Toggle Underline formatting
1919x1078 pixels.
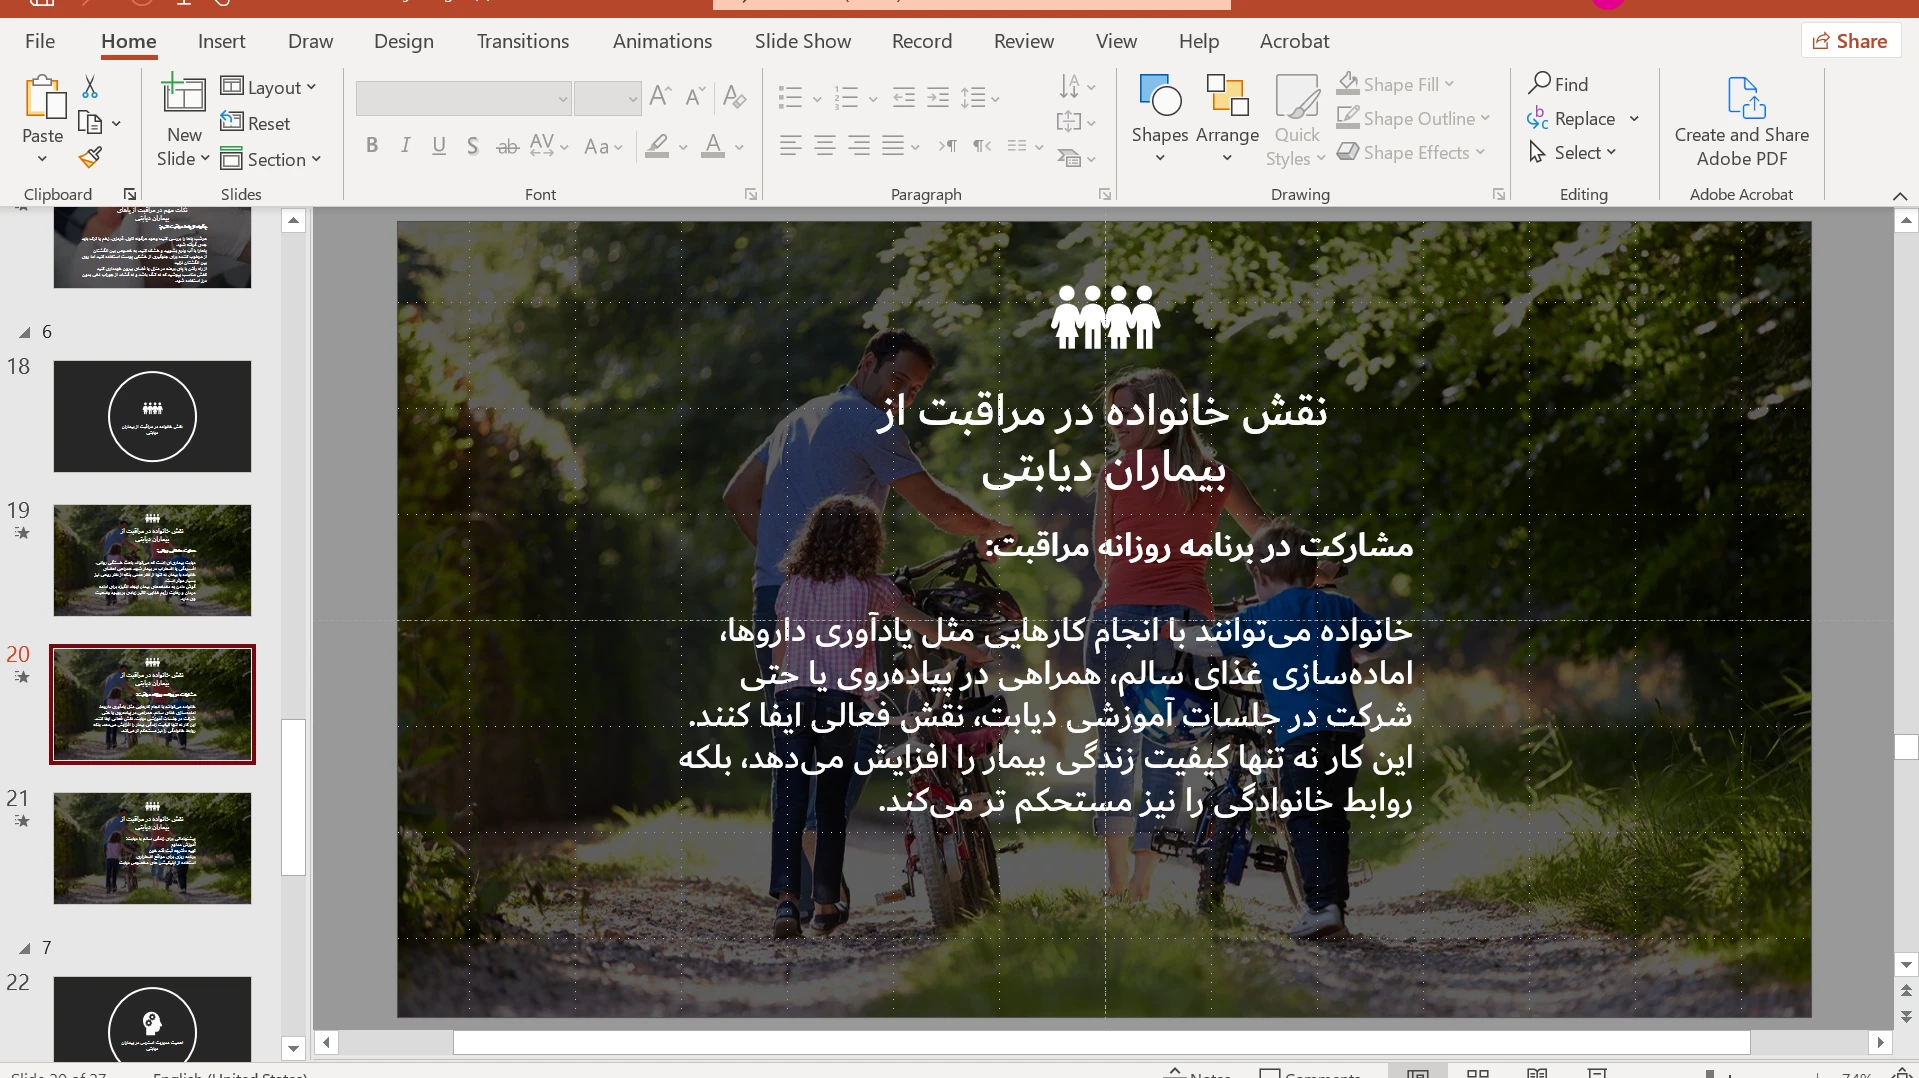coord(439,146)
